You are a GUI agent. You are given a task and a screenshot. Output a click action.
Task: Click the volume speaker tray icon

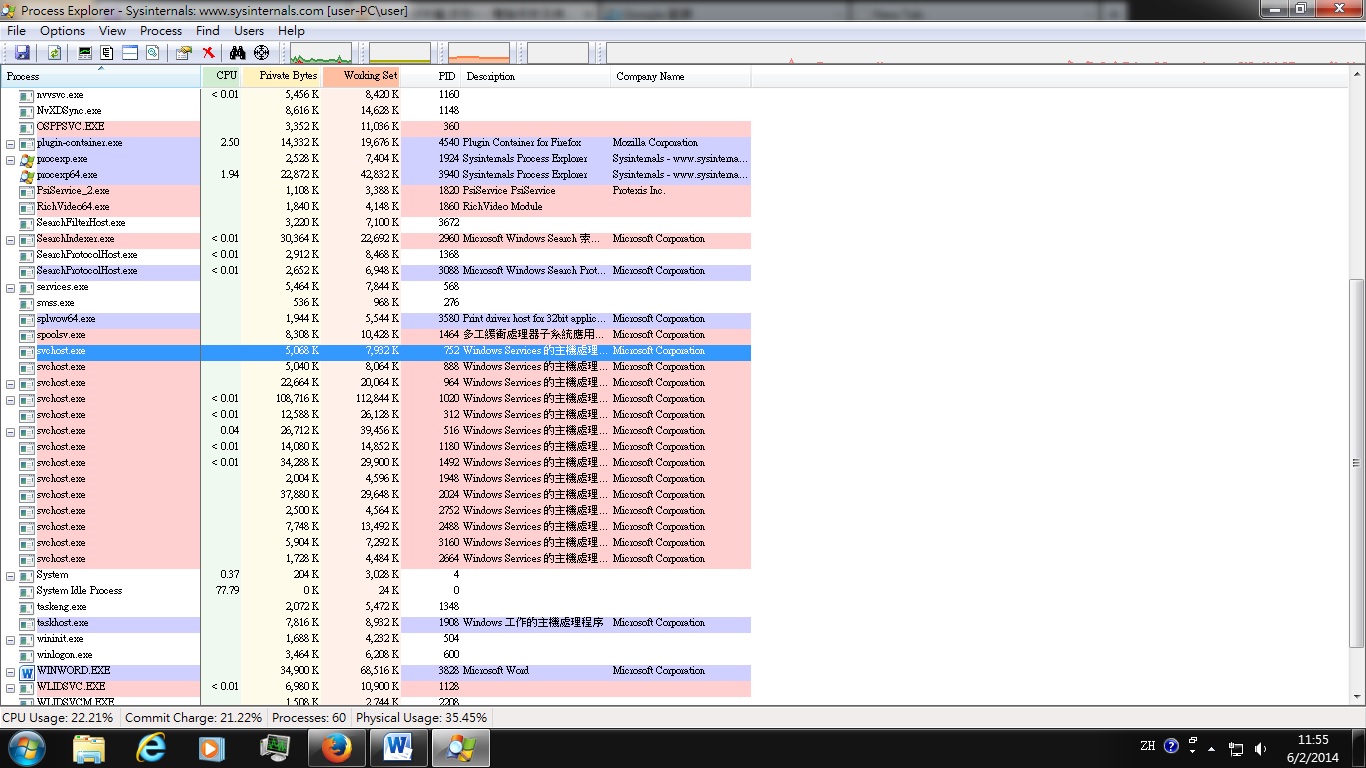point(1260,748)
